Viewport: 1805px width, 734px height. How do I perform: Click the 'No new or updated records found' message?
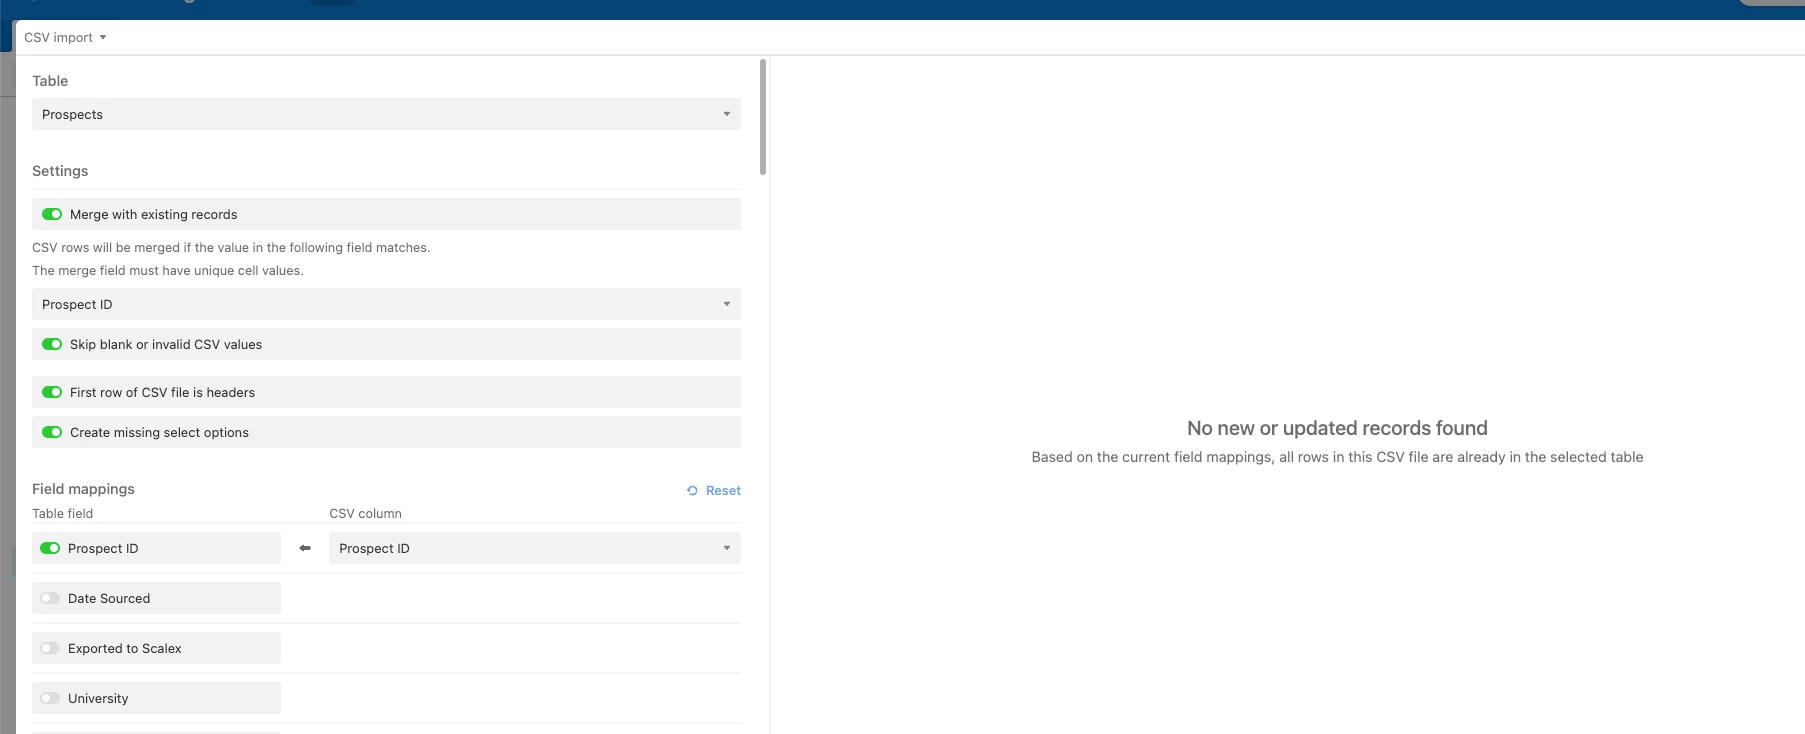pyautogui.click(x=1337, y=428)
